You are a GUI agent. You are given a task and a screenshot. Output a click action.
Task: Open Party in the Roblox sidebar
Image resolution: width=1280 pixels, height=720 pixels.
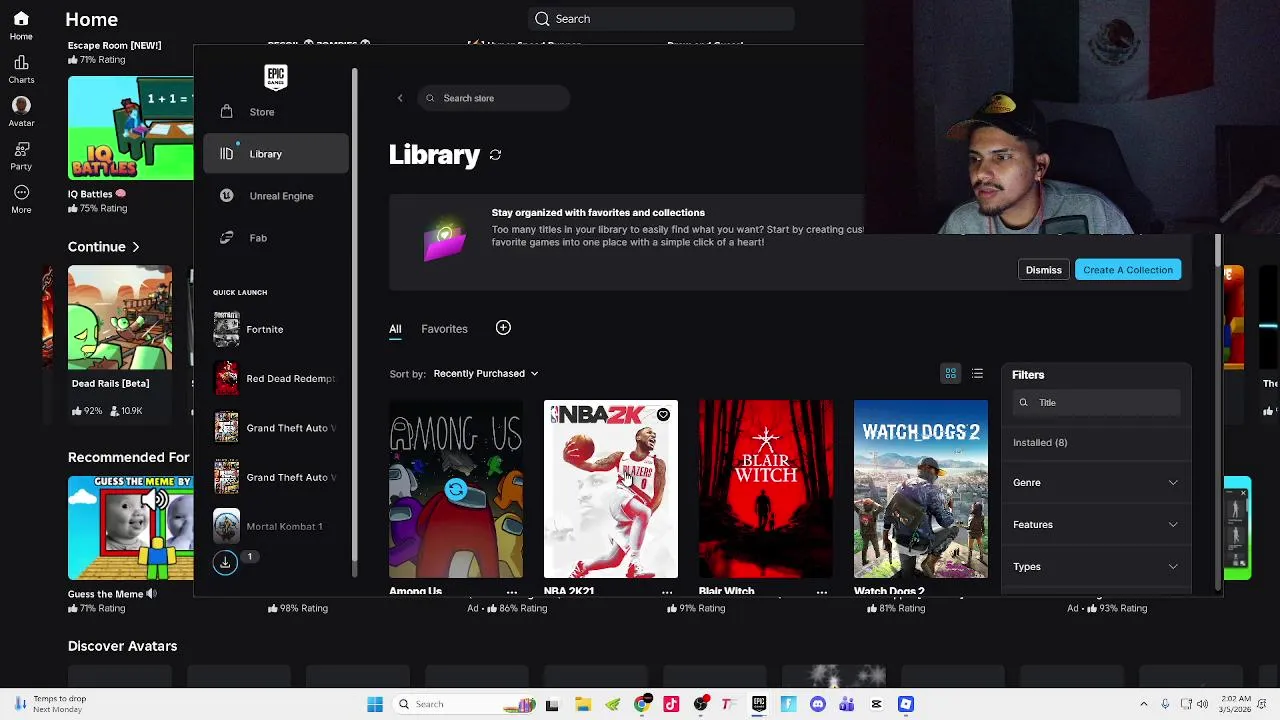click(x=21, y=155)
